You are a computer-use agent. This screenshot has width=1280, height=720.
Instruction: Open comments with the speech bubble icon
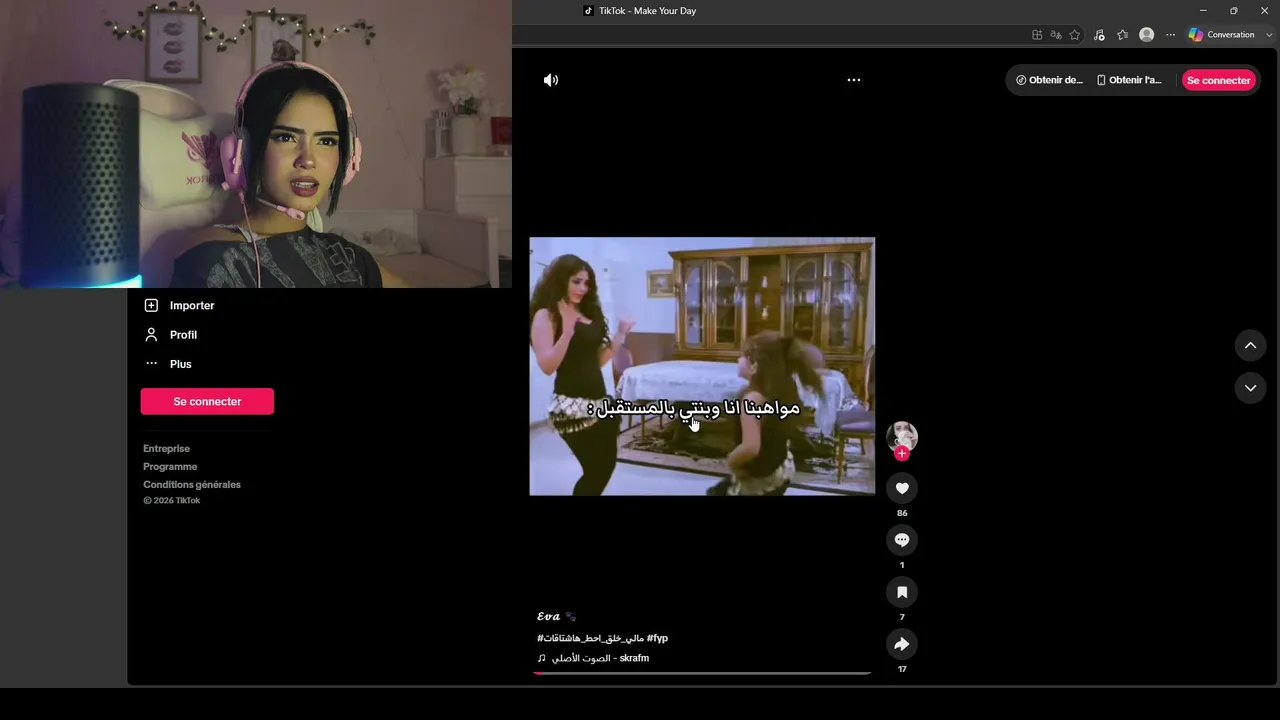click(x=902, y=540)
